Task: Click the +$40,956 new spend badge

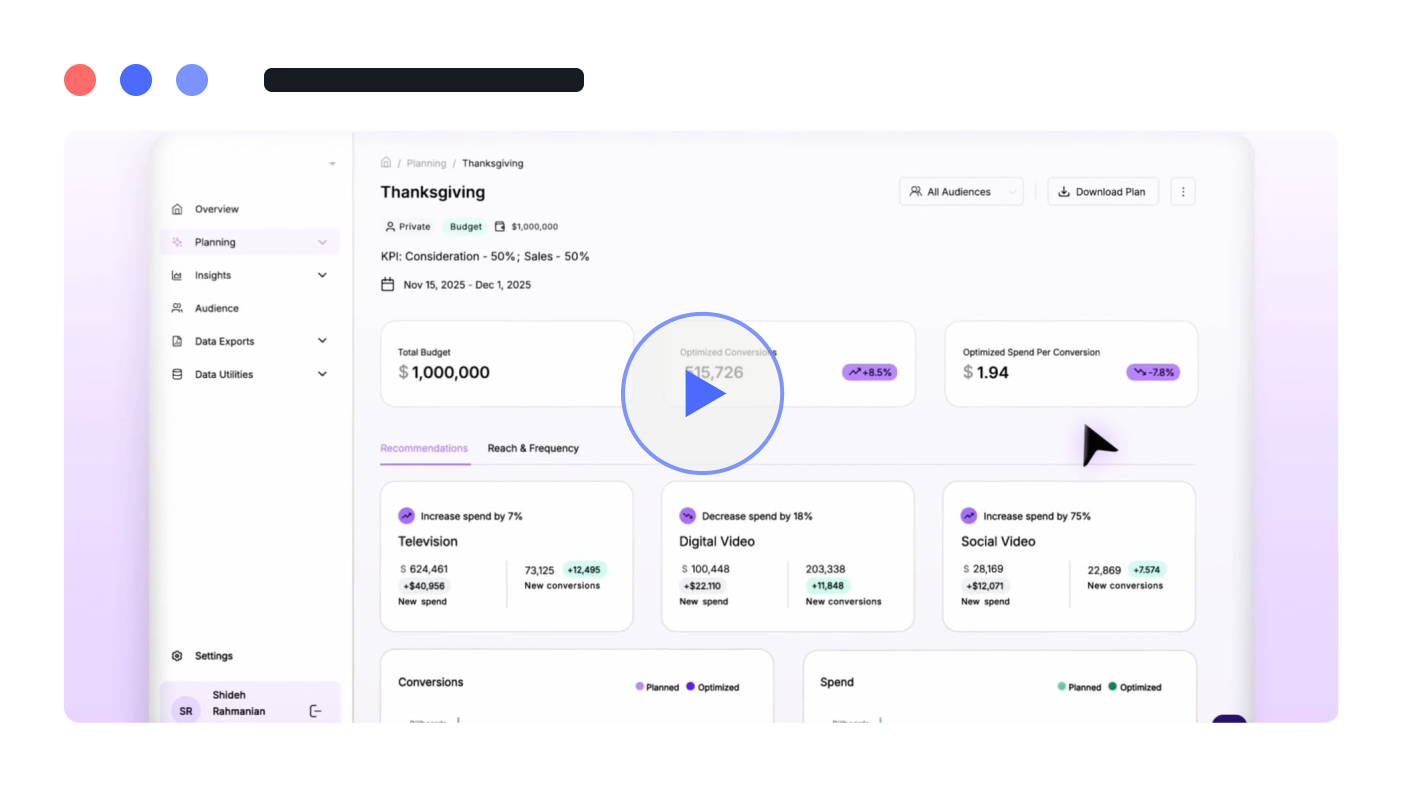Action: pos(426,586)
